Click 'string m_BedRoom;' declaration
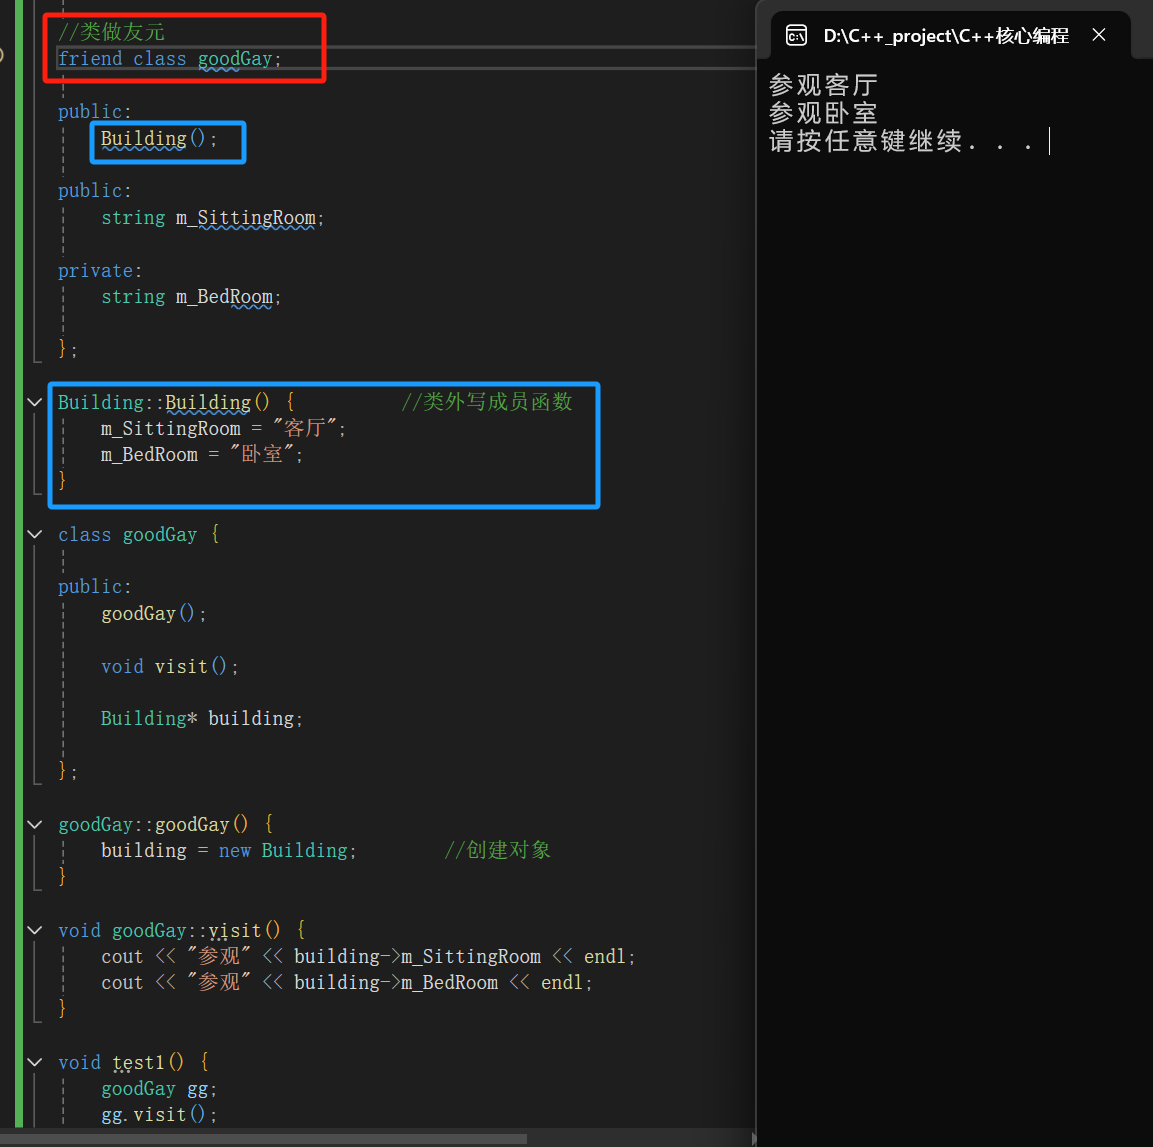The image size is (1153, 1147). tap(191, 297)
